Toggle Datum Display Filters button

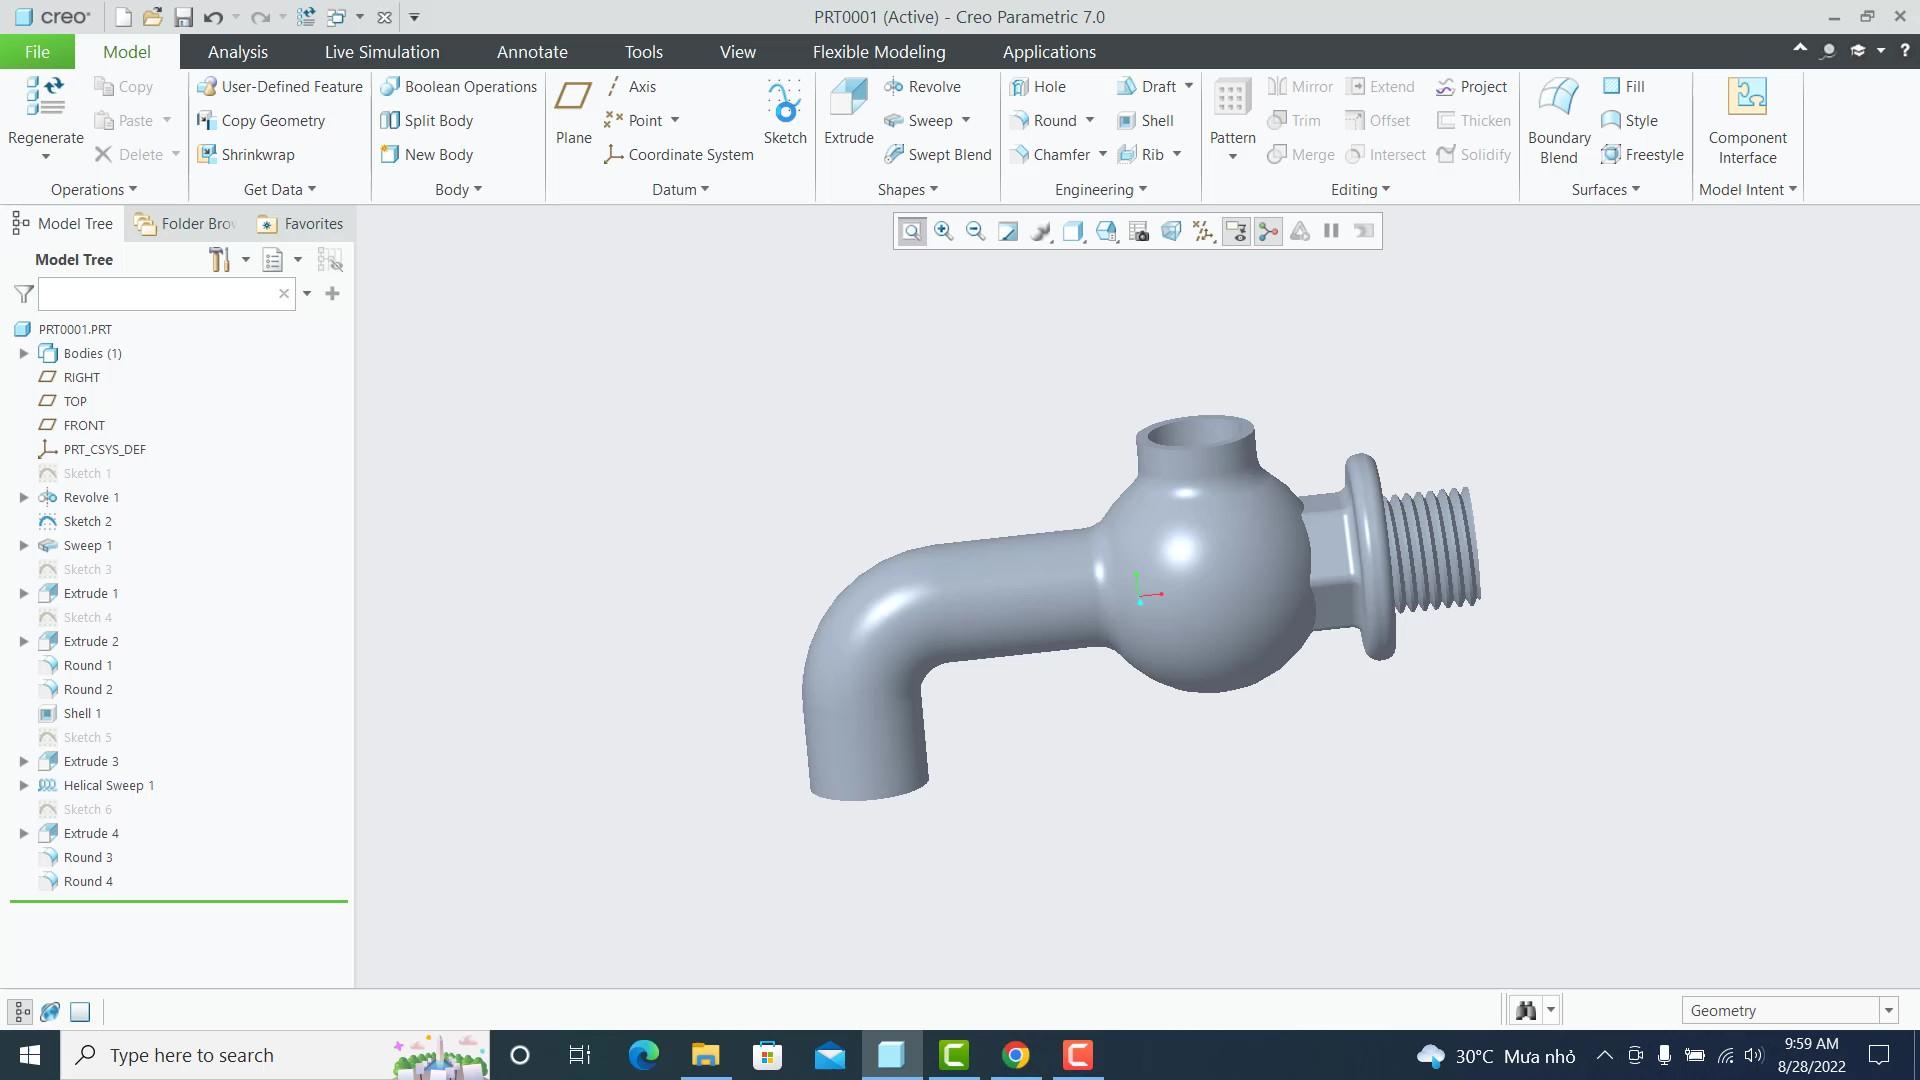(1203, 232)
